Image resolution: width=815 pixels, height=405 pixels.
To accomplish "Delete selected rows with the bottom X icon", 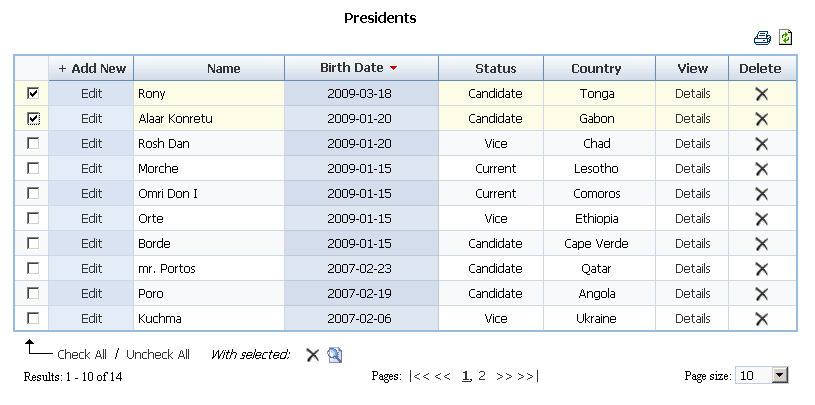I will click(x=312, y=355).
